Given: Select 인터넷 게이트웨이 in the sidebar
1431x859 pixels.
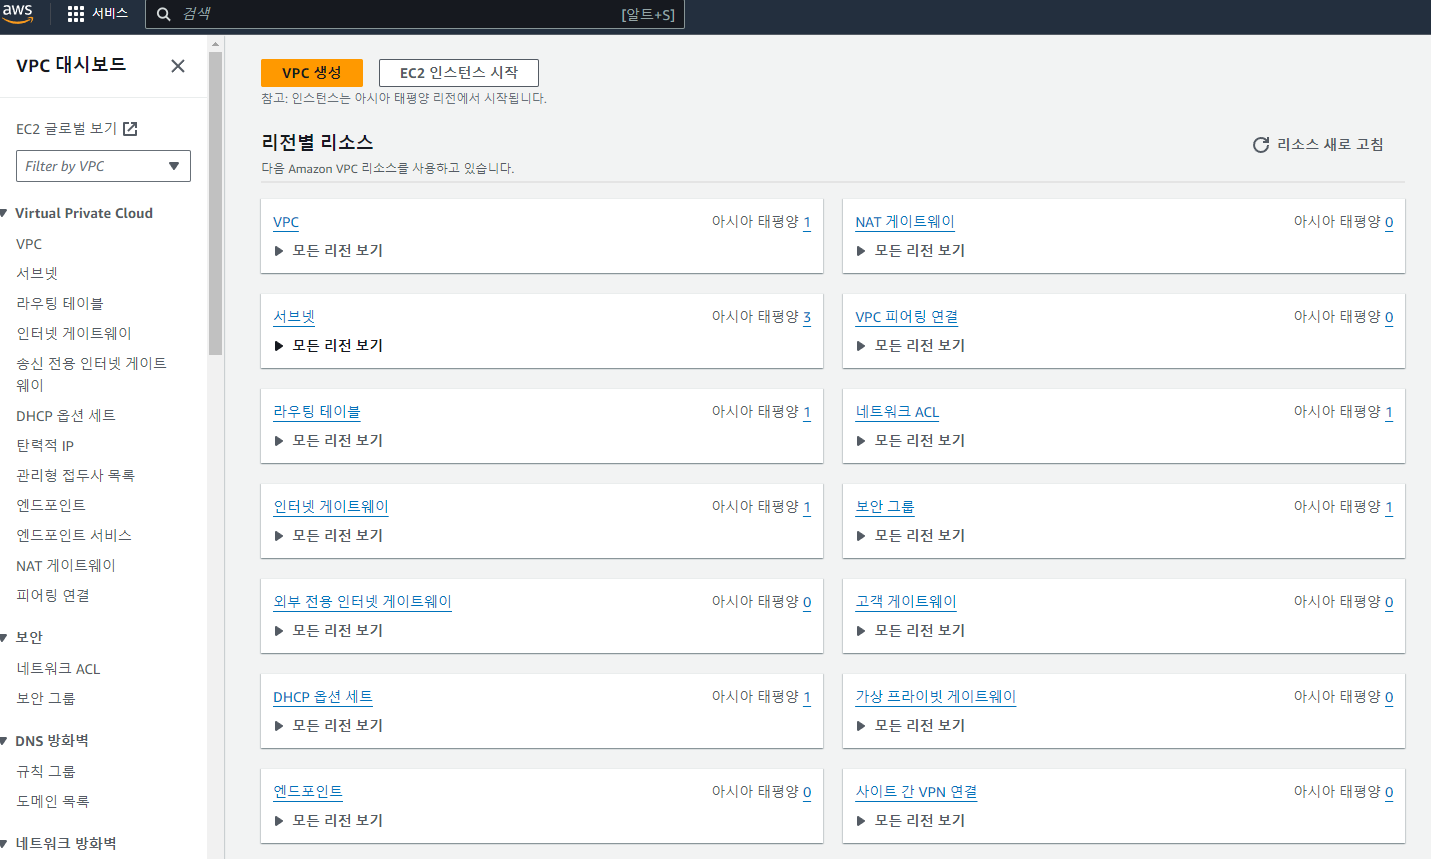Looking at the screenshot, I should click(74, 333).
